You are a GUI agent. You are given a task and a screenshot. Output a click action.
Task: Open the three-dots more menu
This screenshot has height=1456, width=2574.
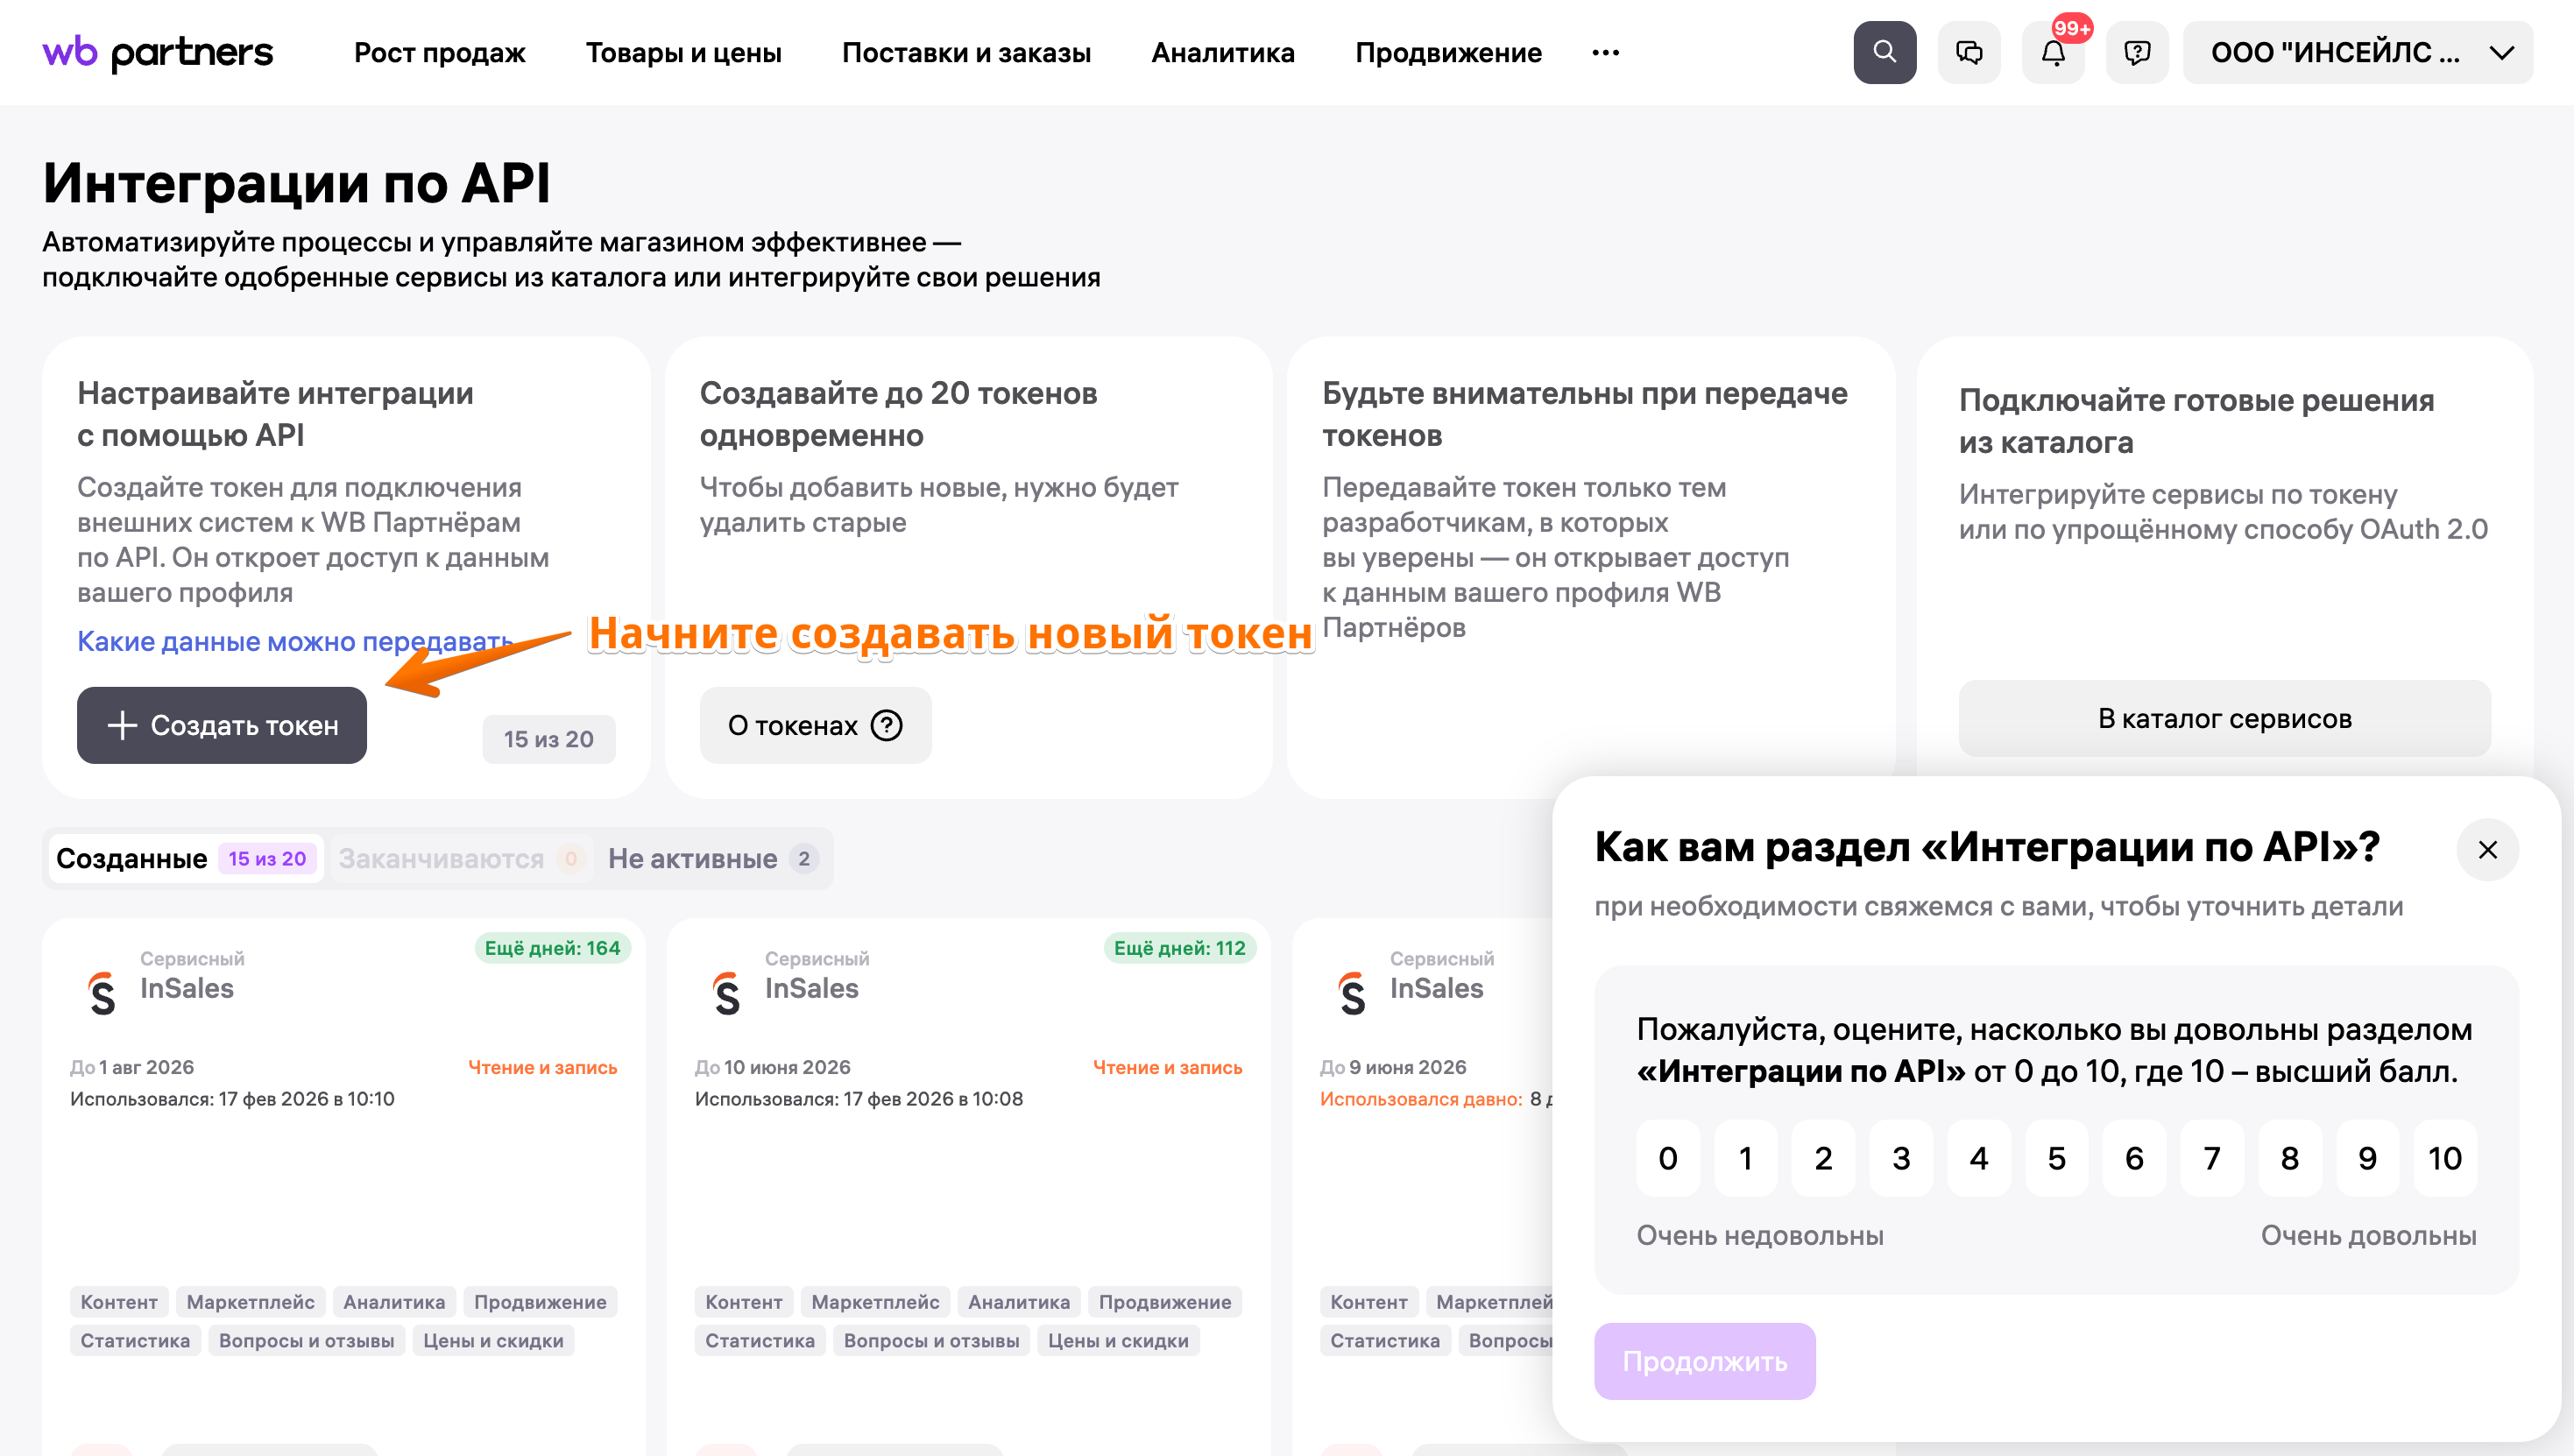1605,52
